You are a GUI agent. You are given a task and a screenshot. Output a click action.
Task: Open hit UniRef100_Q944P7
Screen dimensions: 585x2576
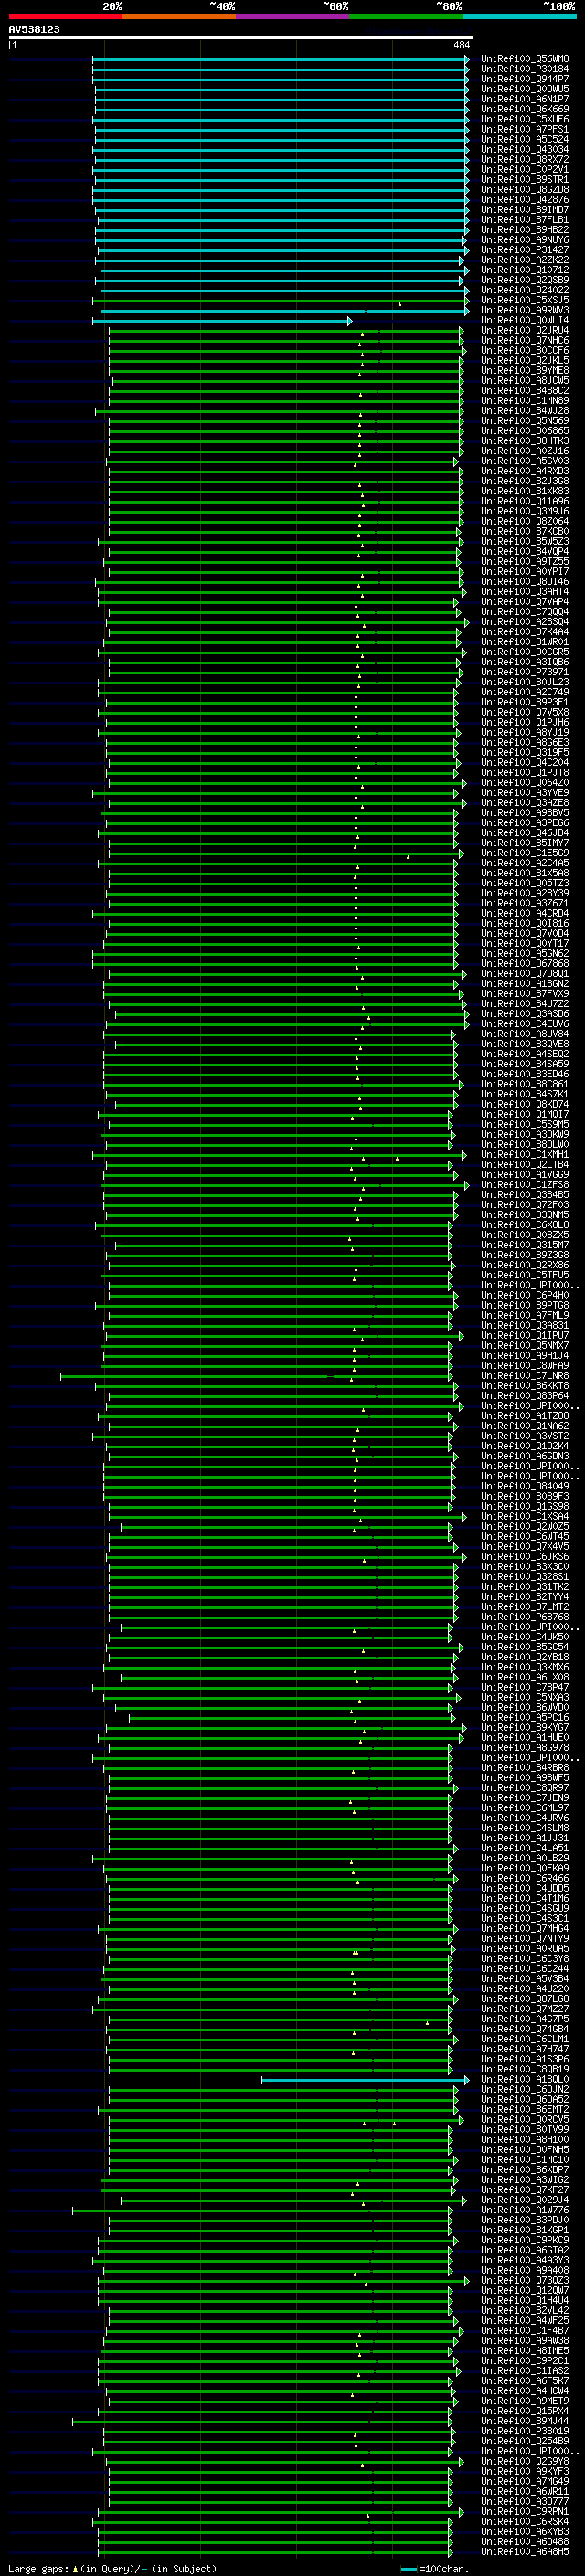[x=525, y=79]
